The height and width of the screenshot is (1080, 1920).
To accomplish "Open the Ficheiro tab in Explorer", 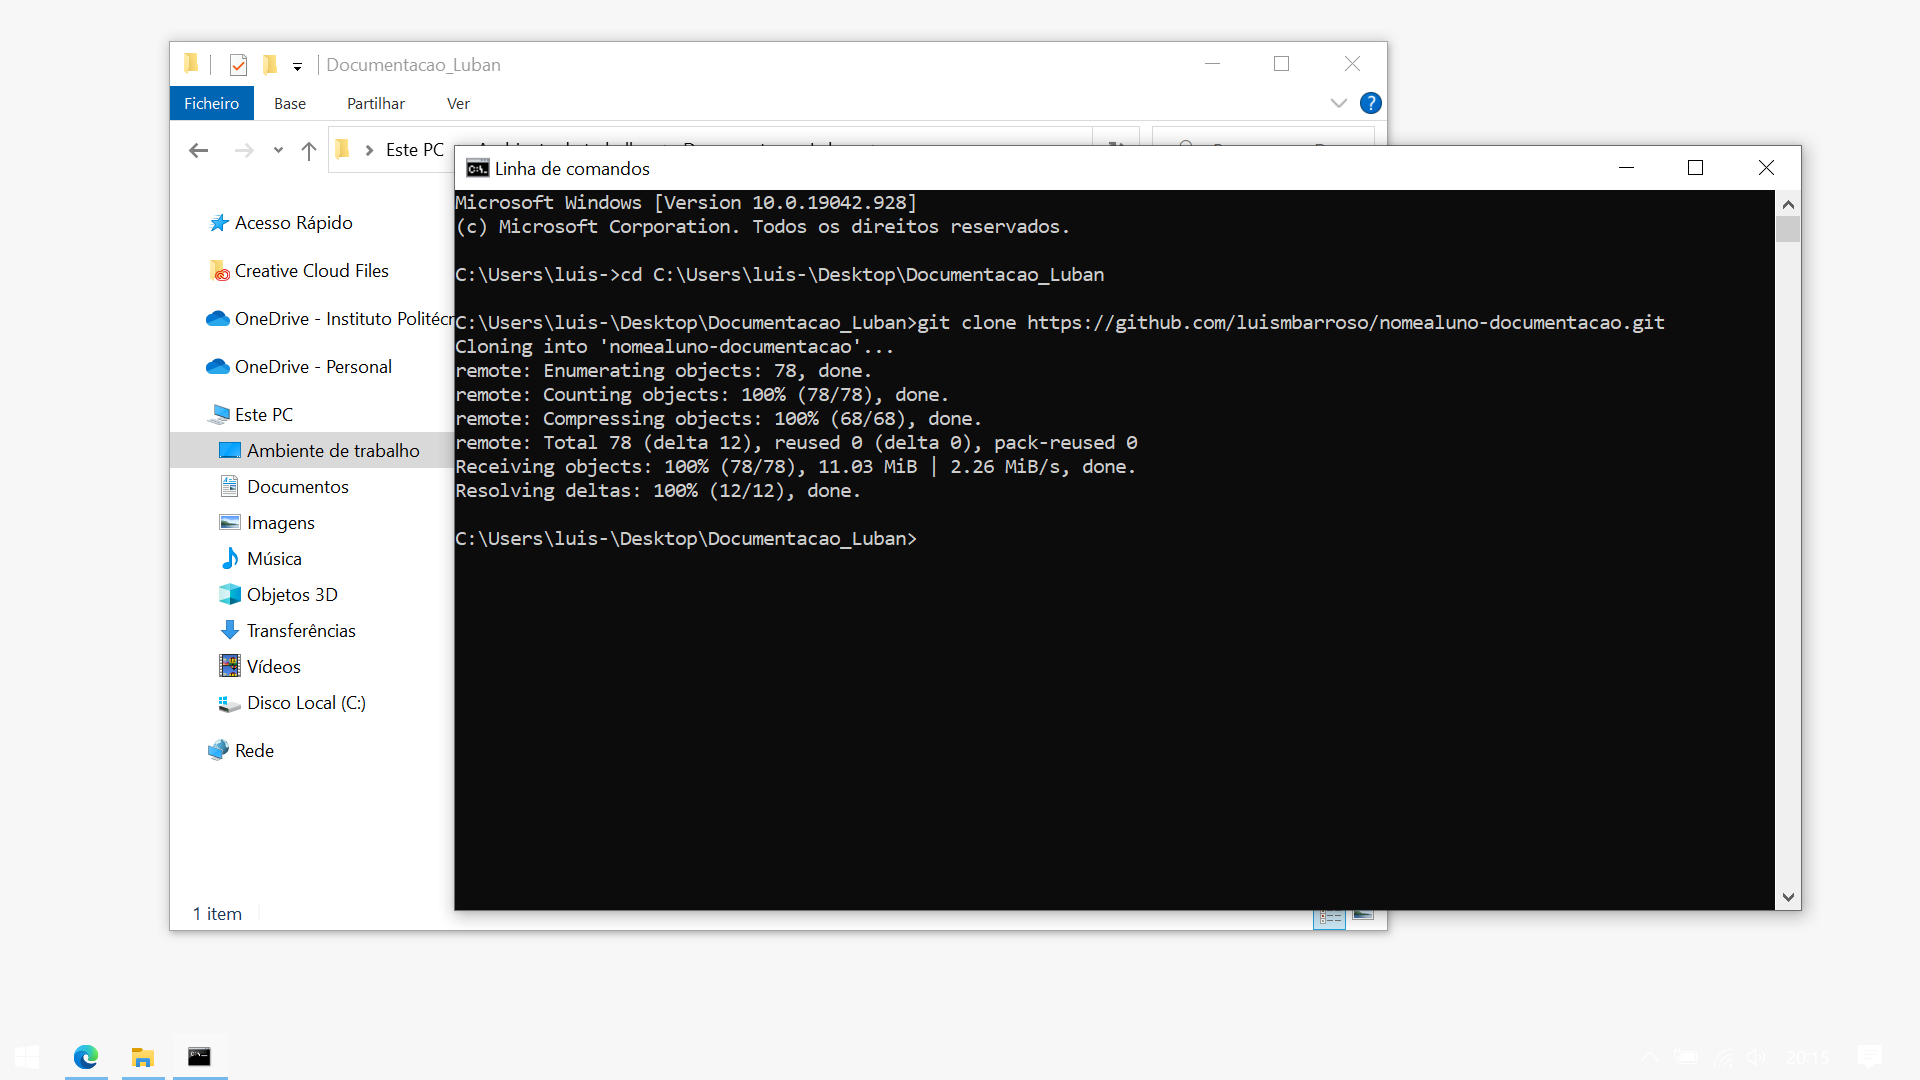I will point(211,103).
